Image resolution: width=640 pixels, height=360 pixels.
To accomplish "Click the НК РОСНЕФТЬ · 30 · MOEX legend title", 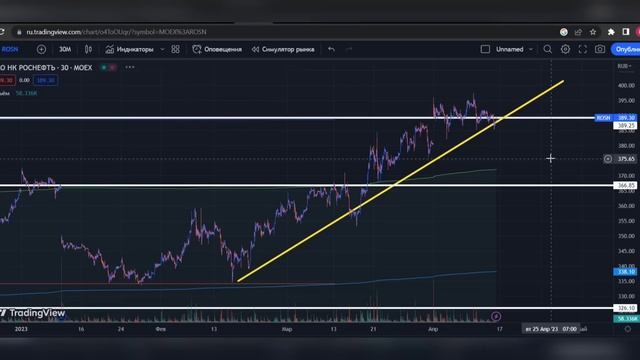I will pyautogui.click(x=46, y=67).
